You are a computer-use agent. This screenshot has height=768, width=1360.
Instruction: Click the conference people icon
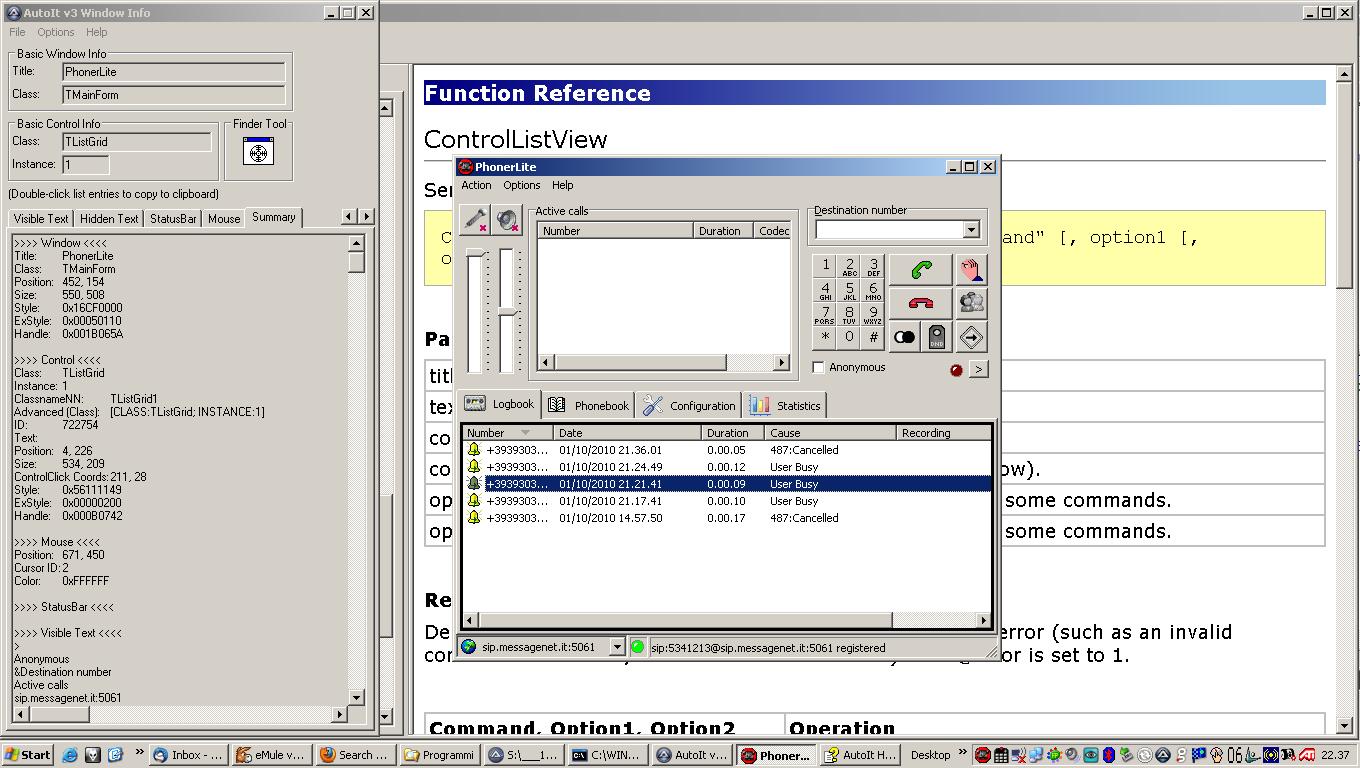point(970,303)
